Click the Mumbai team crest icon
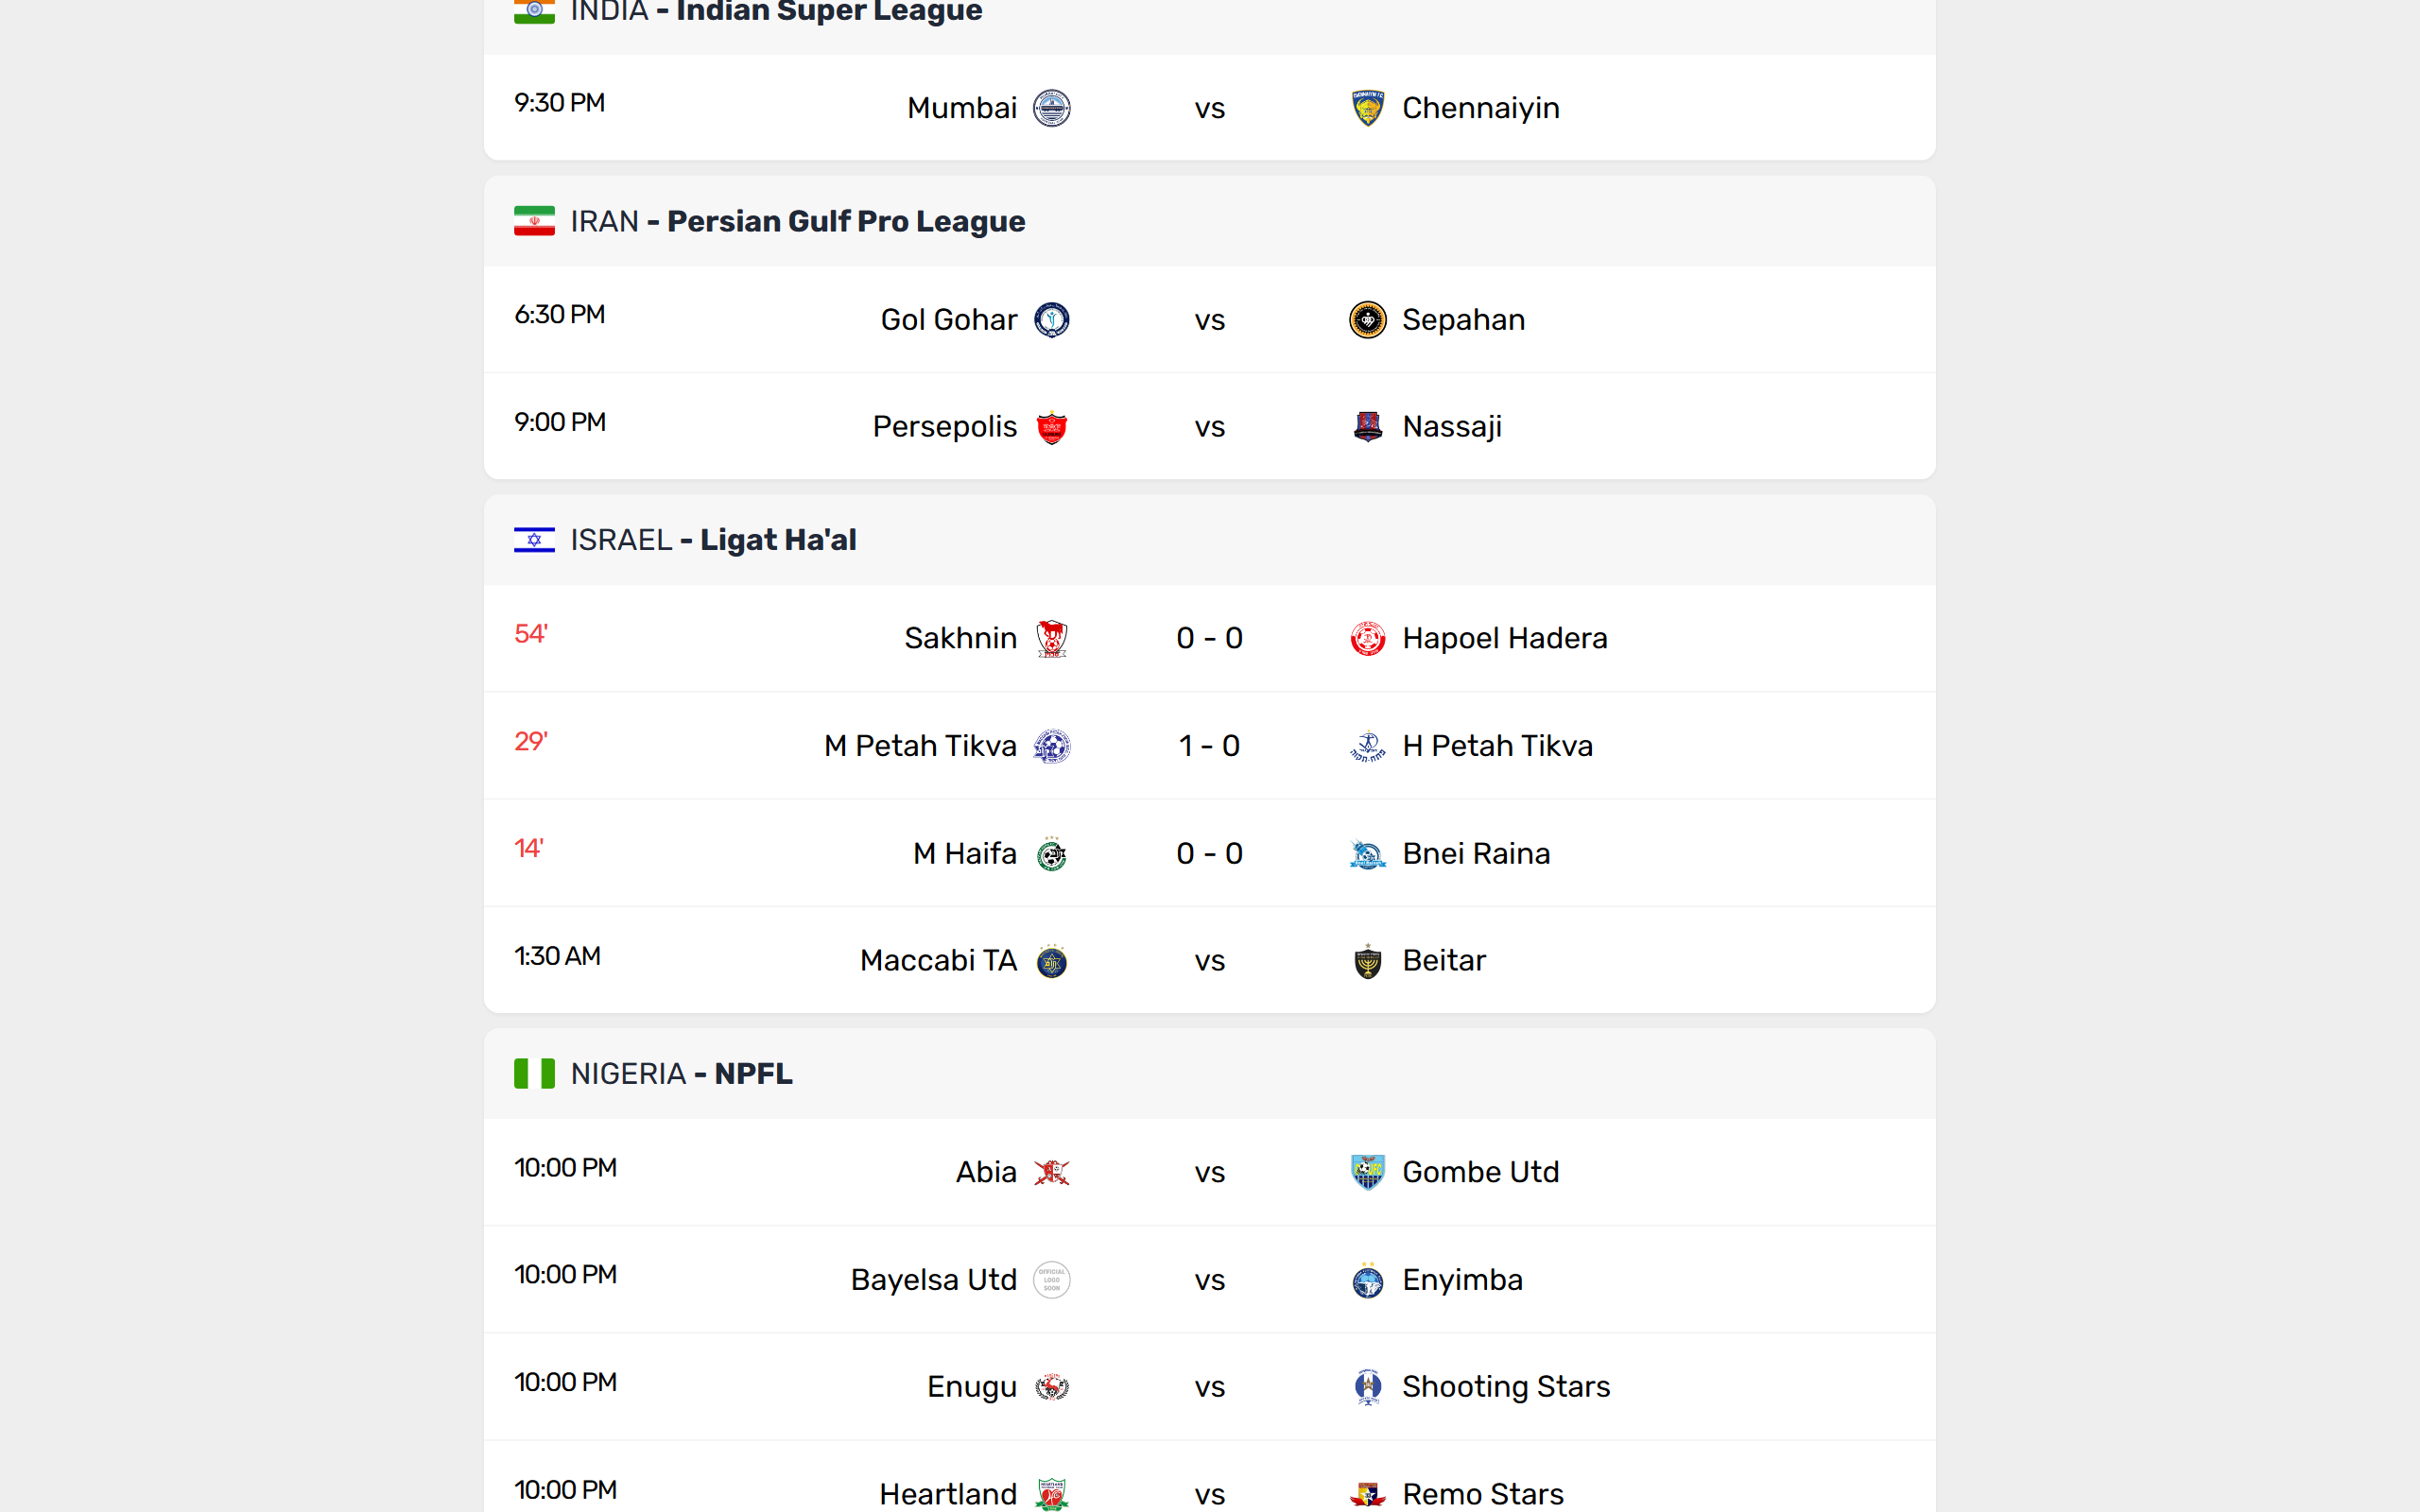The height and width of the screenshot is (1512, 2420). tap(1051, 108)
